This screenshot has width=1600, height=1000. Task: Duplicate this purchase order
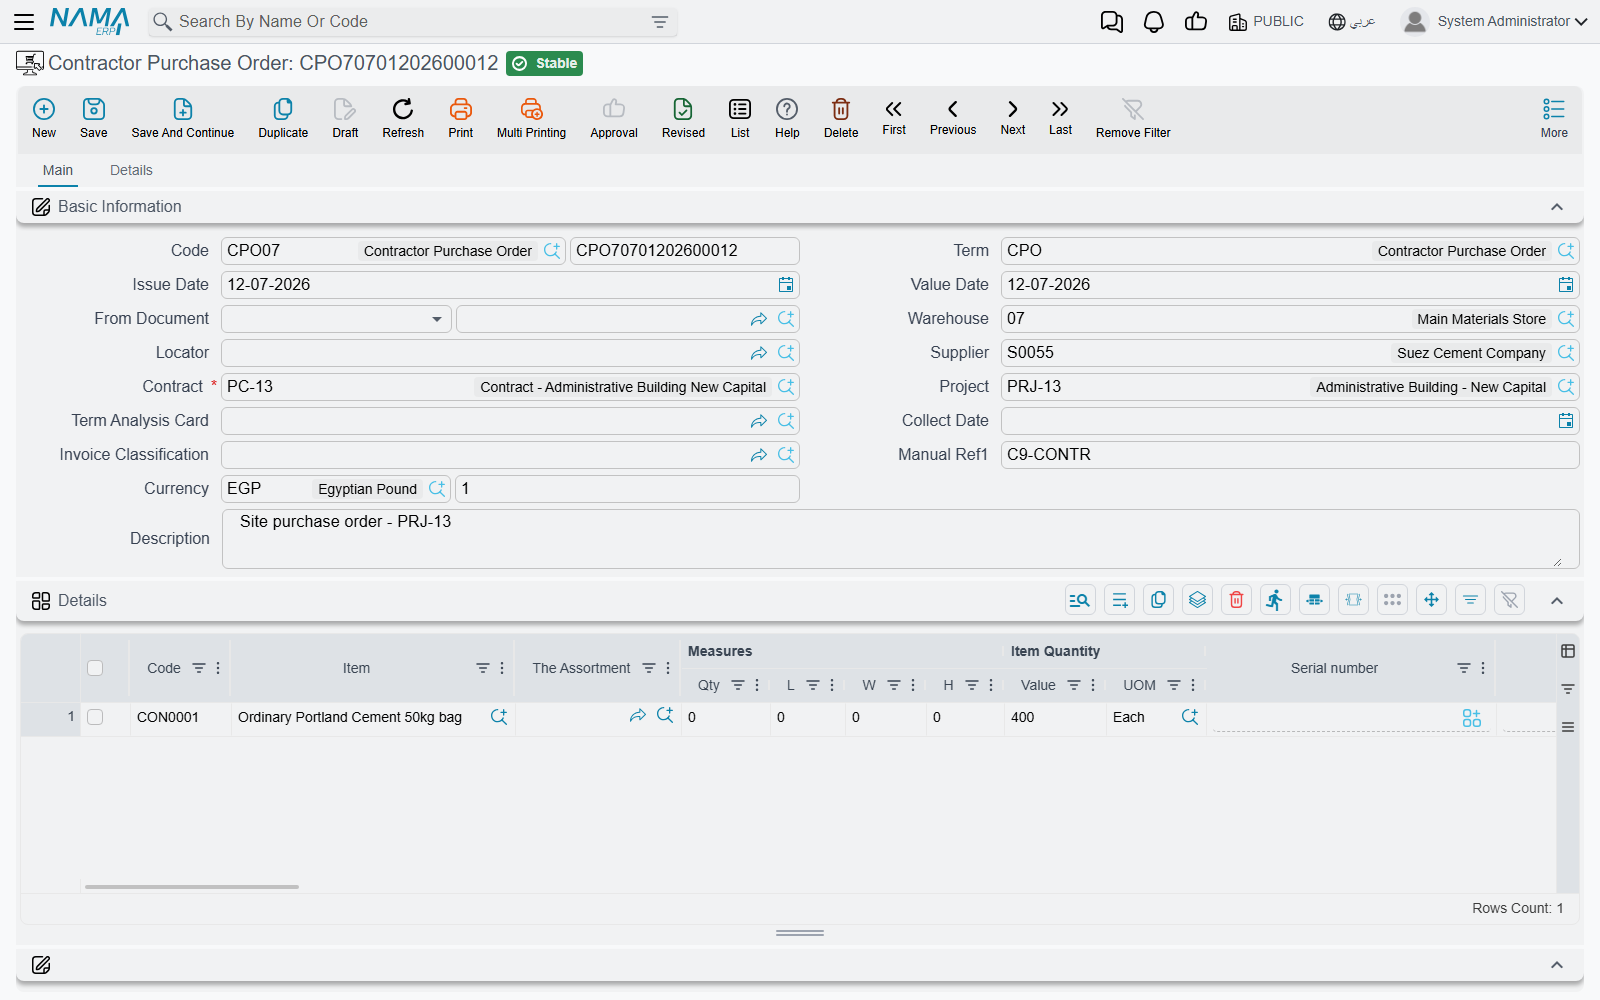coord(283,118)
